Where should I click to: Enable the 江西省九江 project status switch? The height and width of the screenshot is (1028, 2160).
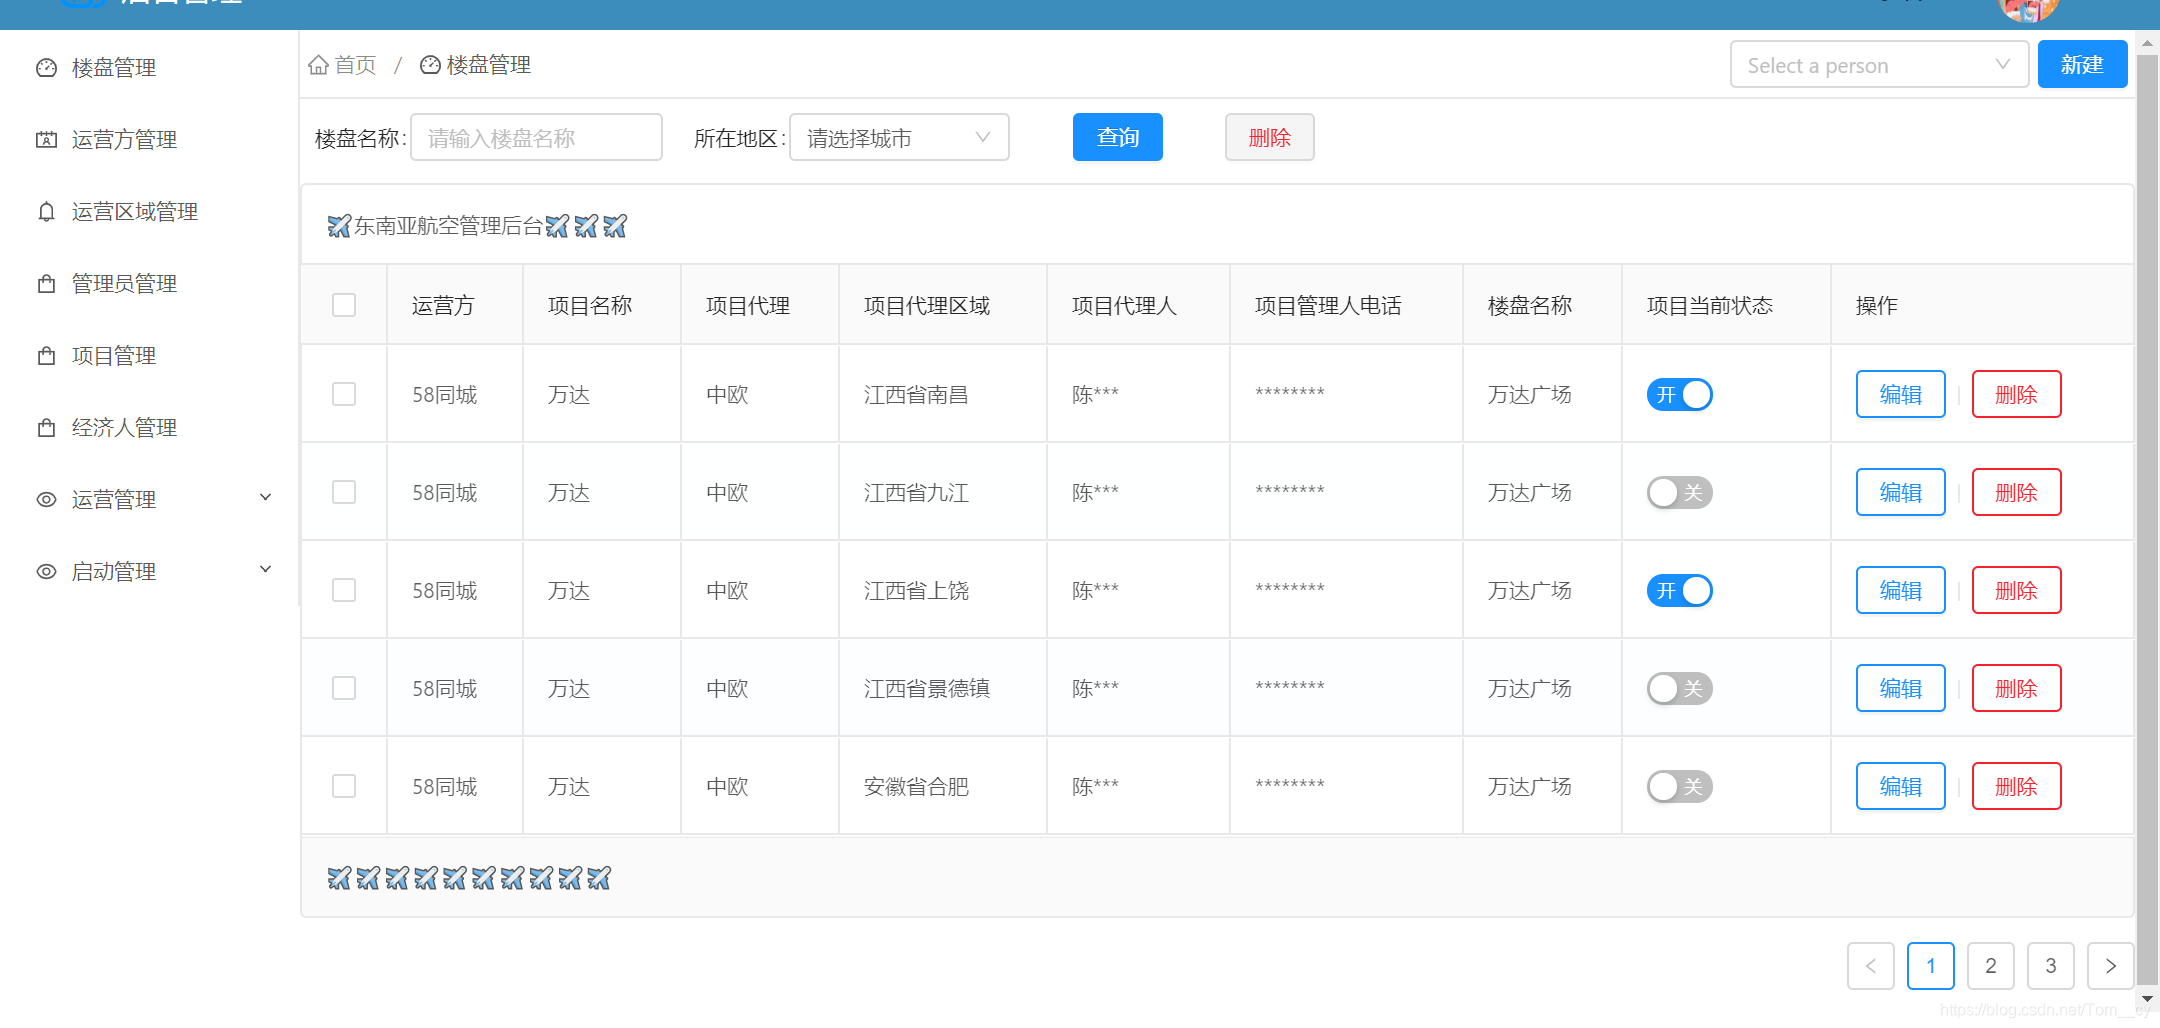[1679, 492]
